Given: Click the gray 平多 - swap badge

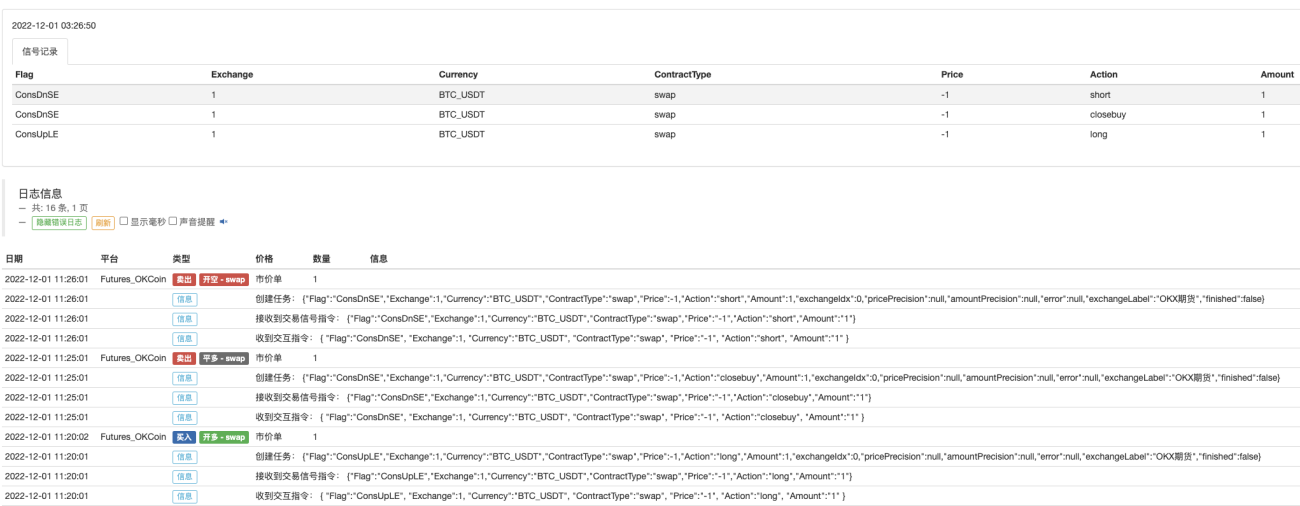Looking at the screenshot, I should click(x=223, y=358).
